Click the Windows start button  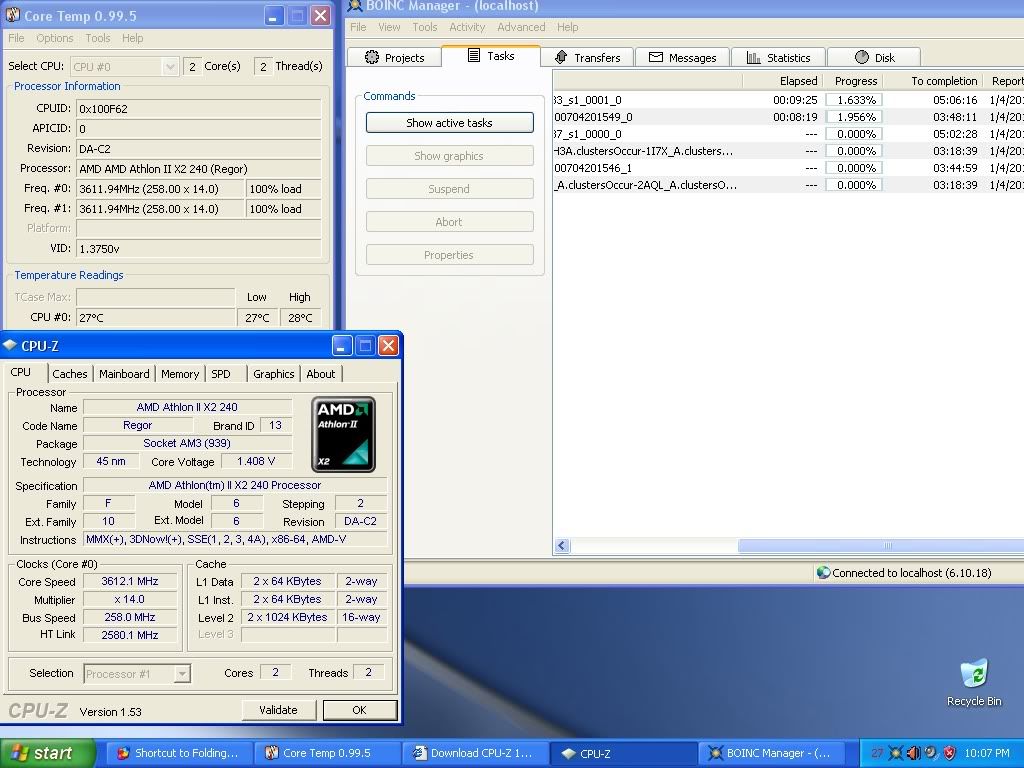[48, 753]
